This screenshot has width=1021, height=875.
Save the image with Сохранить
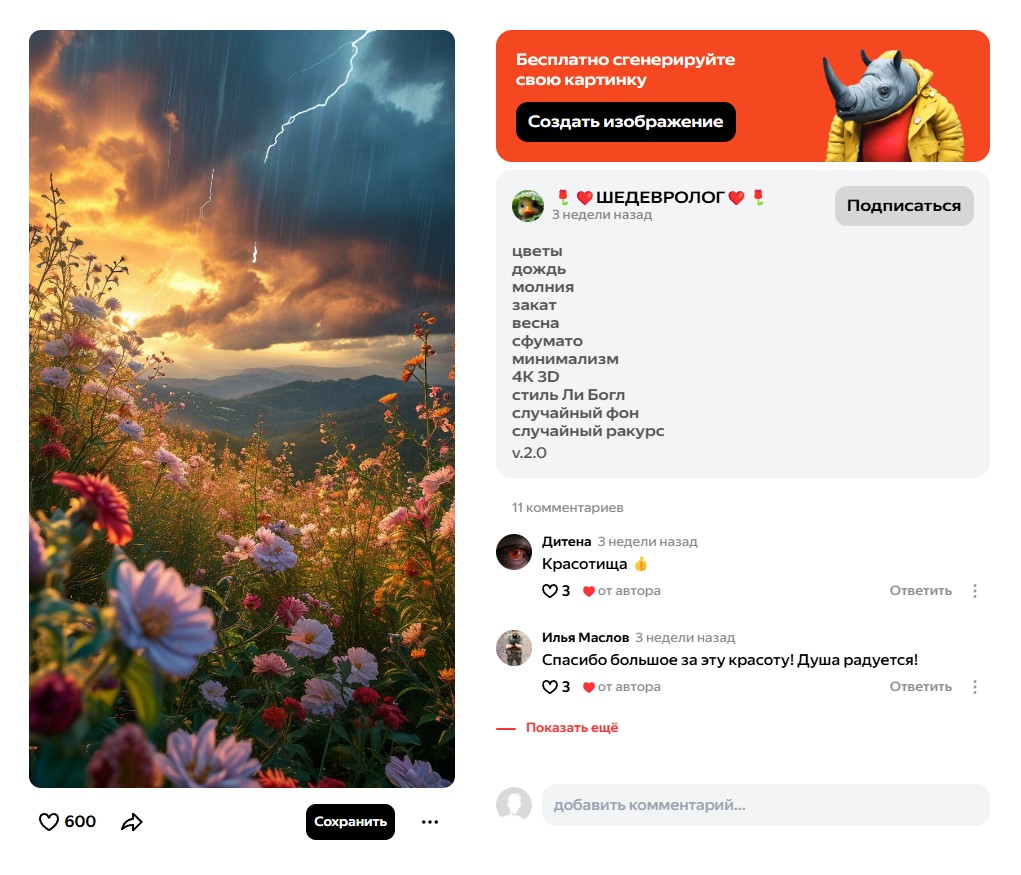[x=350, y=822]
